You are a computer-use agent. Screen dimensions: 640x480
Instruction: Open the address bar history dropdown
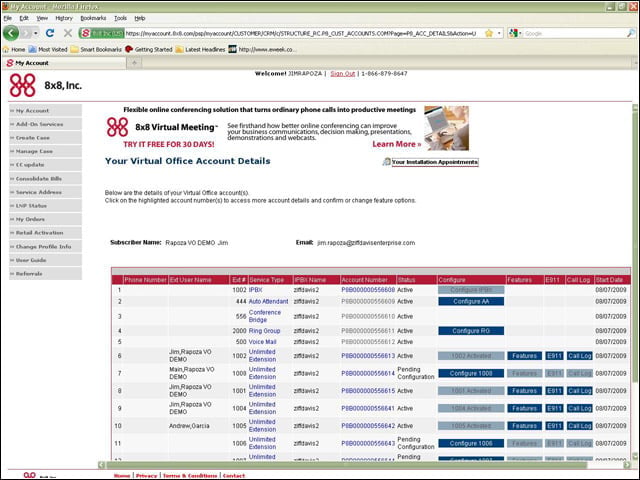point(499,33)
